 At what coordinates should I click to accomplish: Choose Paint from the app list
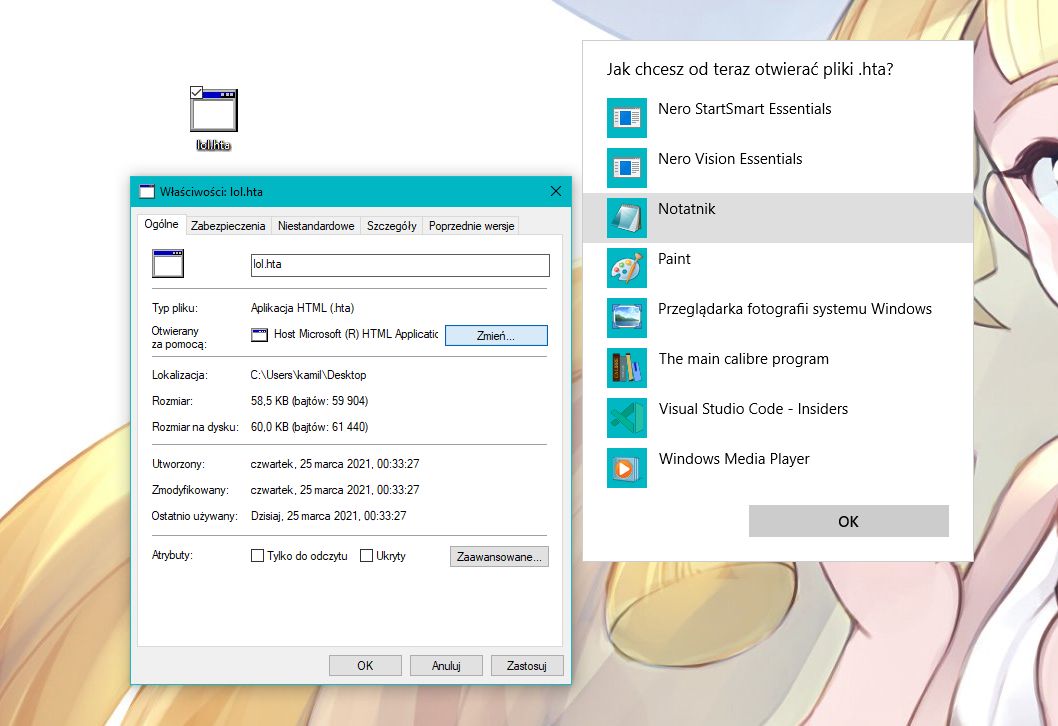click(777, 268)
